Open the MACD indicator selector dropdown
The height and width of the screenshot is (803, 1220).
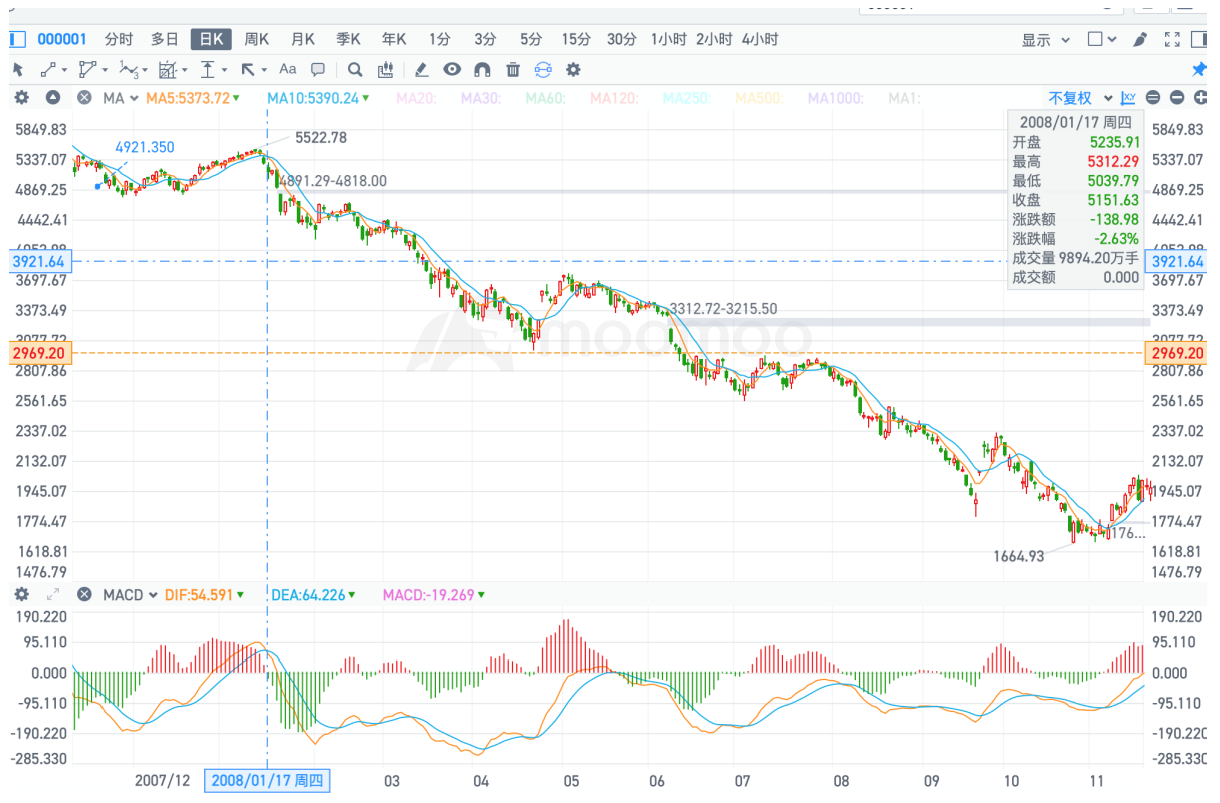click(130, 595)
